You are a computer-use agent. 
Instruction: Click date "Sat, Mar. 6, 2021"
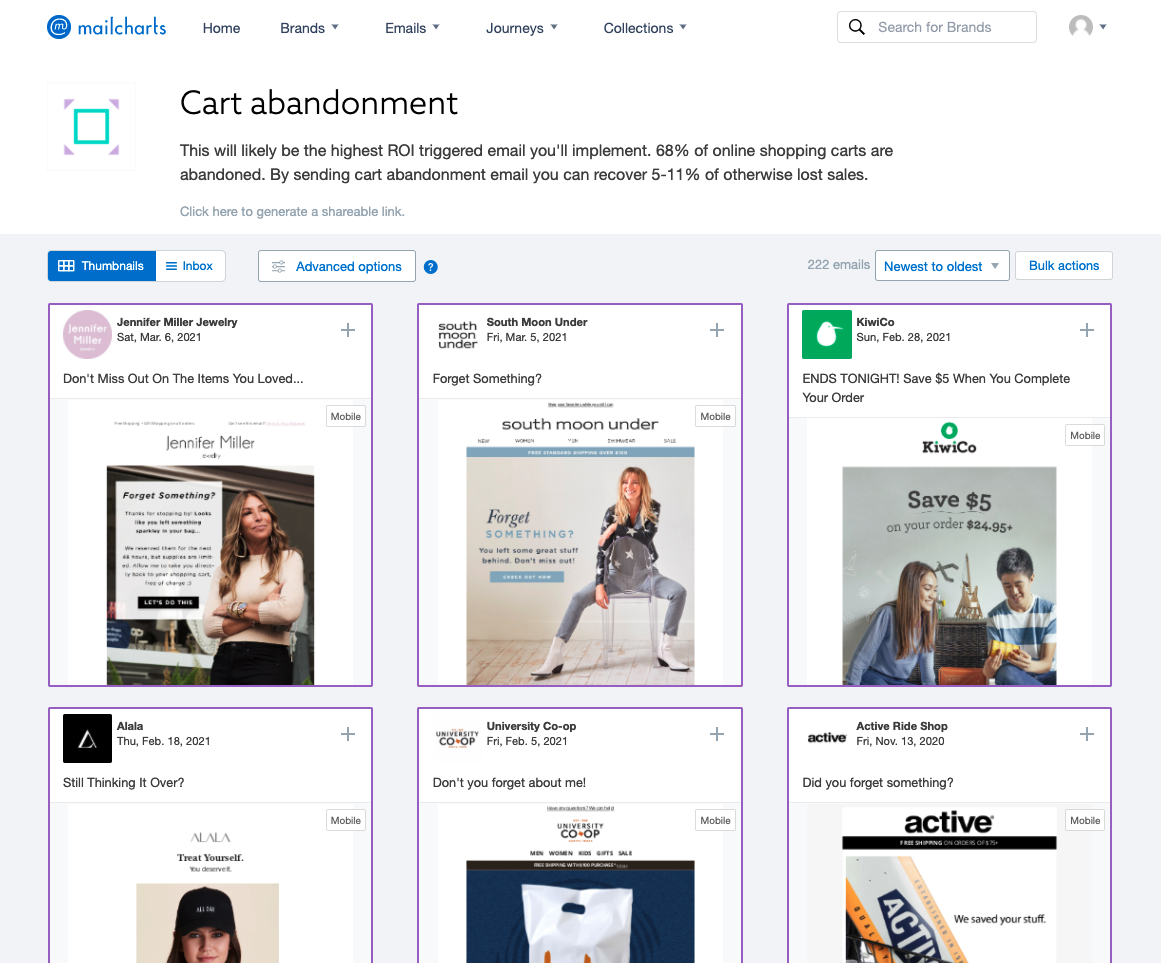[159, 338]
